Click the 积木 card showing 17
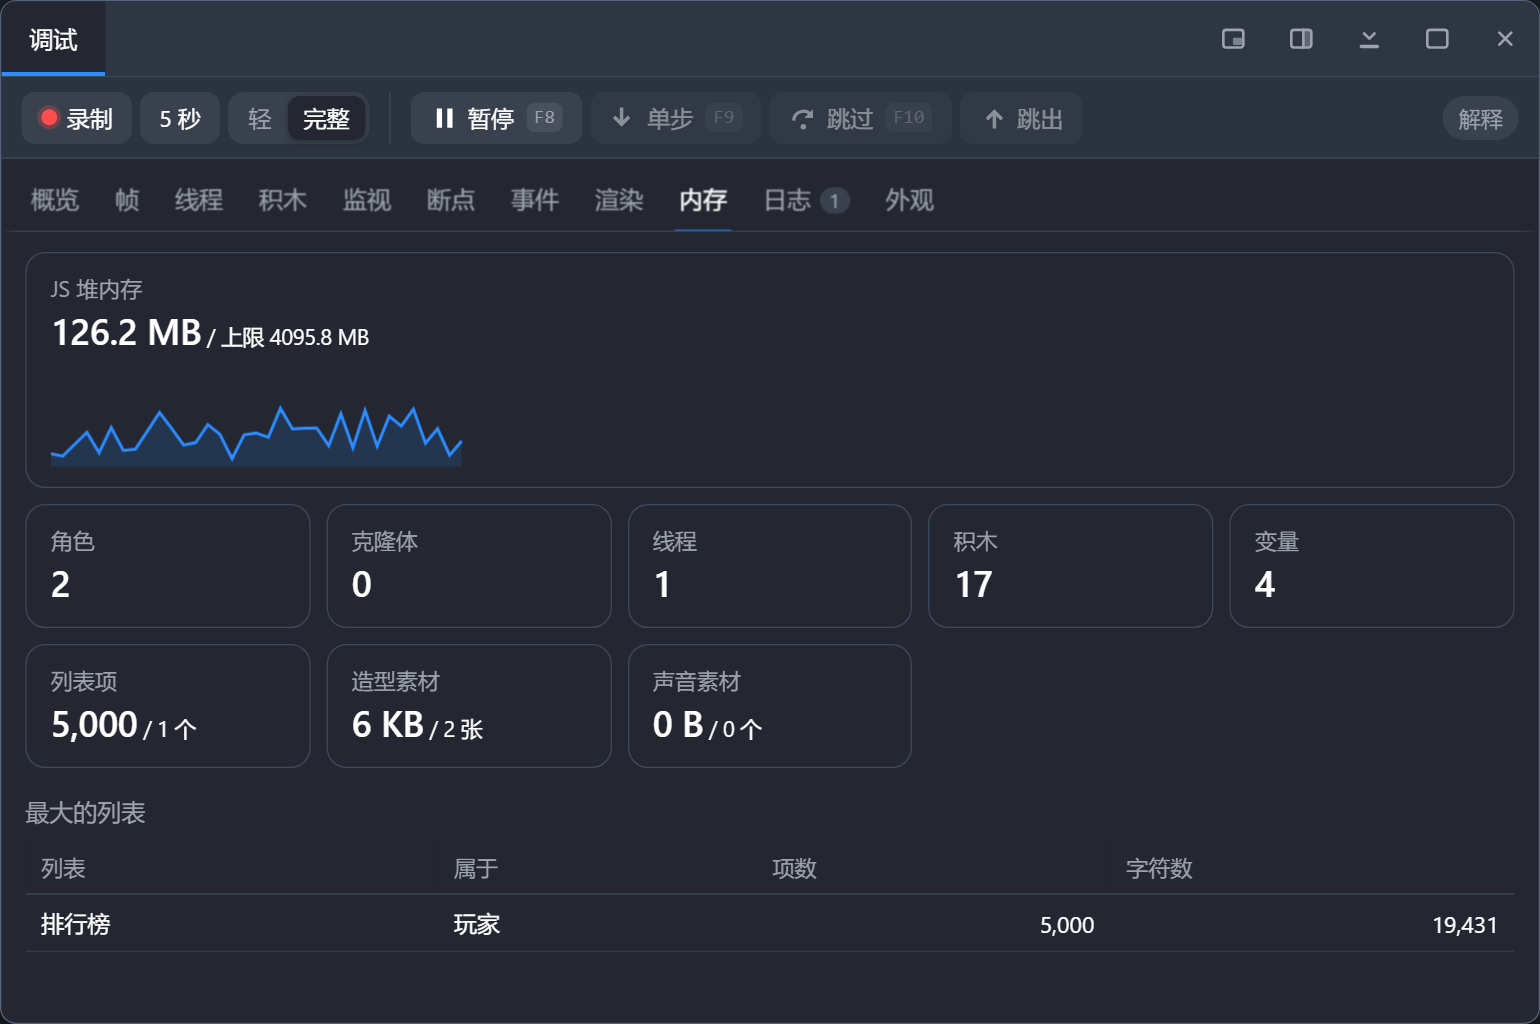The height and width of the screenshot is (1024, 1540). [1070, 566]
